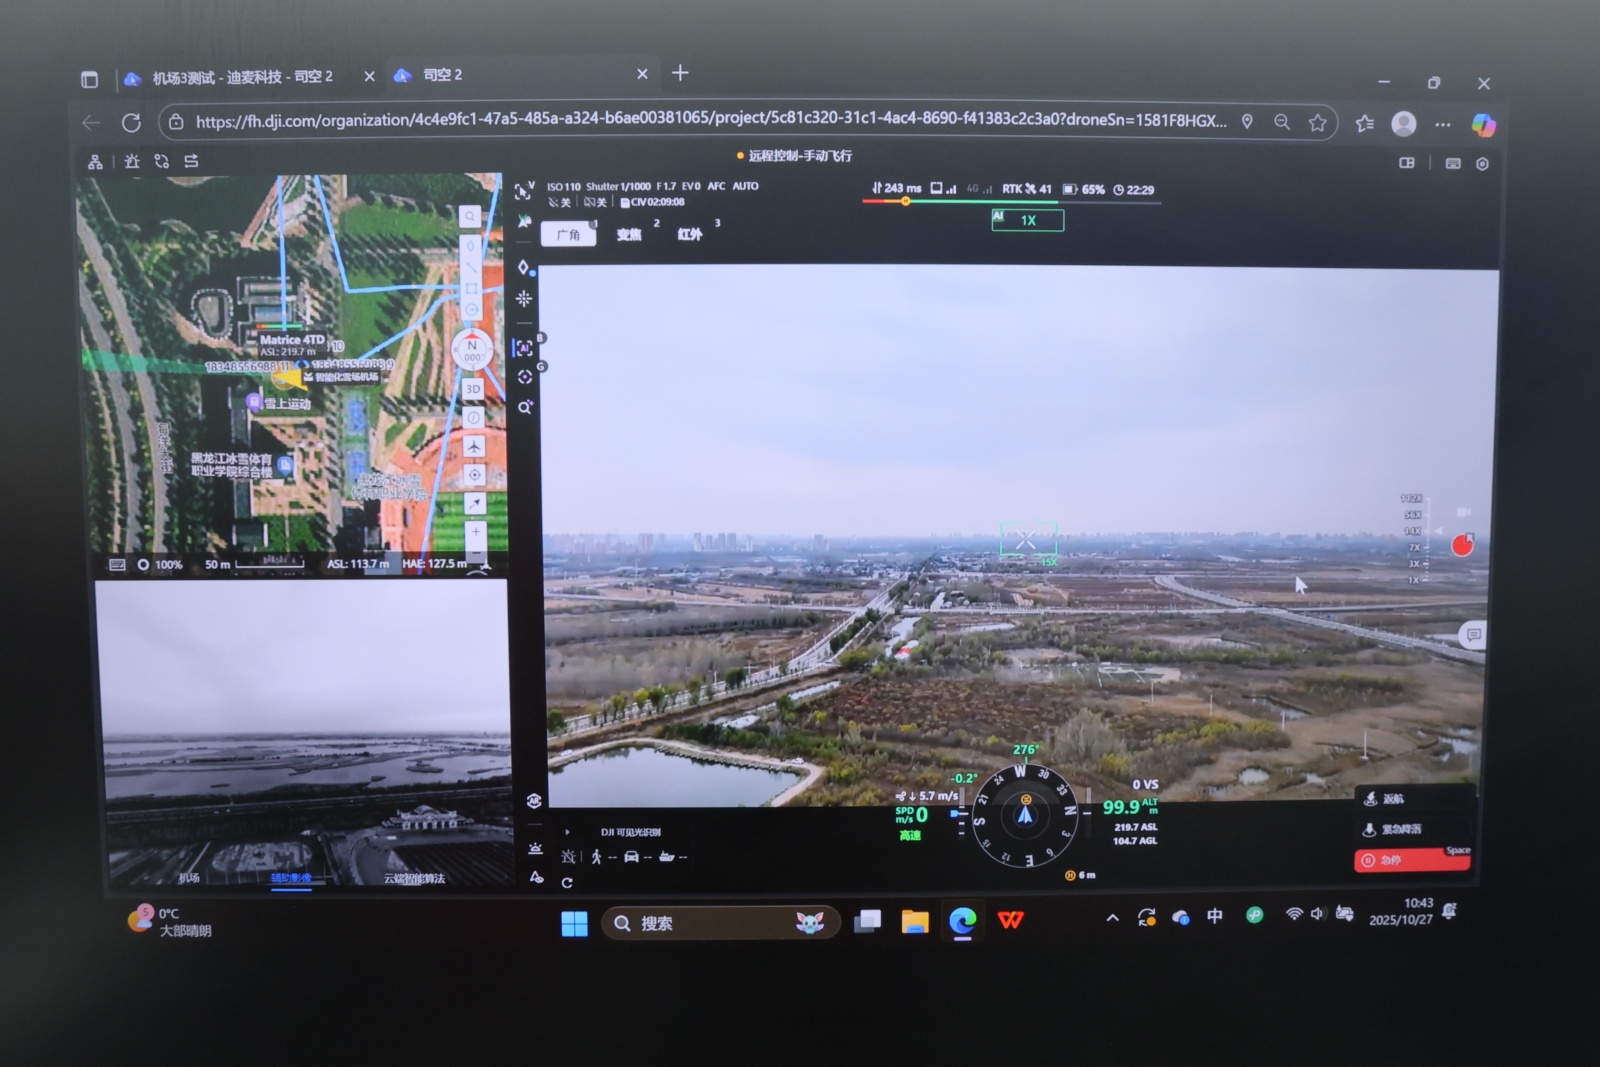Switch to the 红外 infrared camera tab
1600x1067 pixels.
pos(690,234)
